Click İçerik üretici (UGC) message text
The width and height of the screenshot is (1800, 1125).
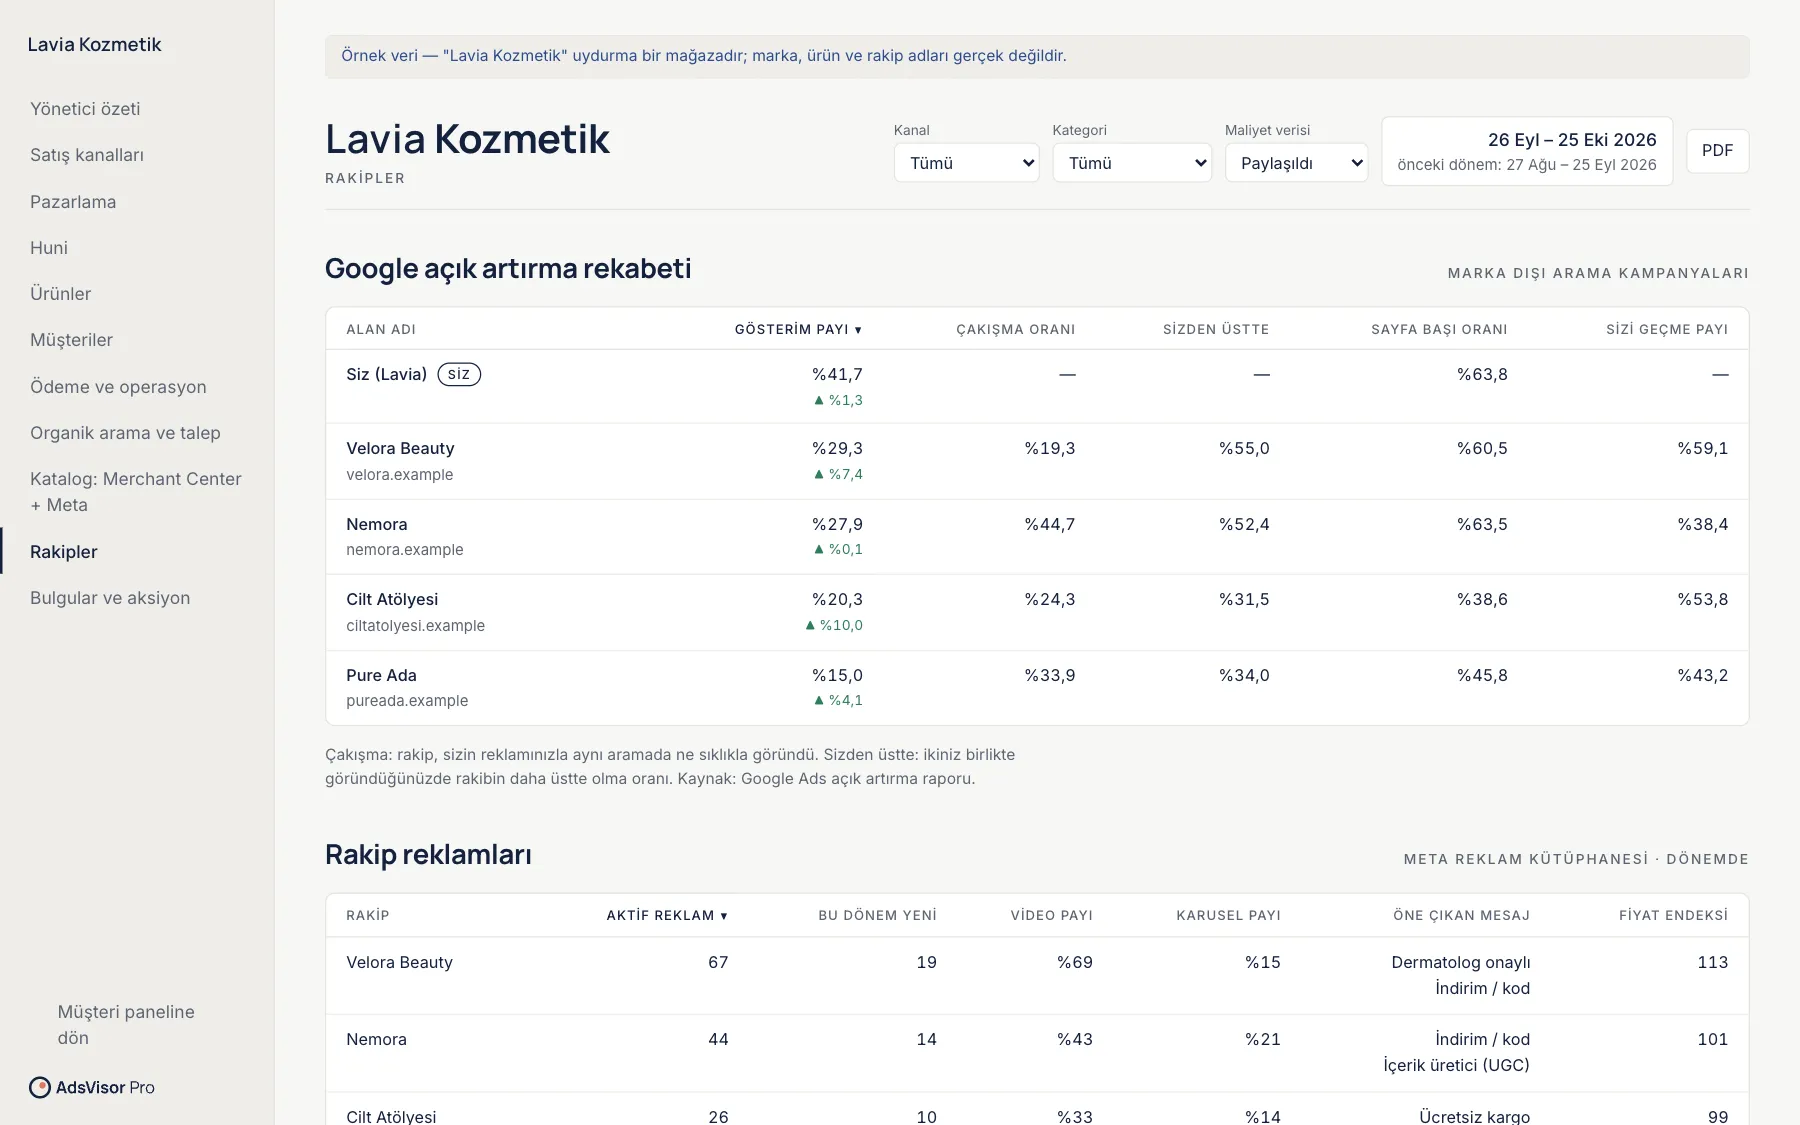[1456, 1065]
